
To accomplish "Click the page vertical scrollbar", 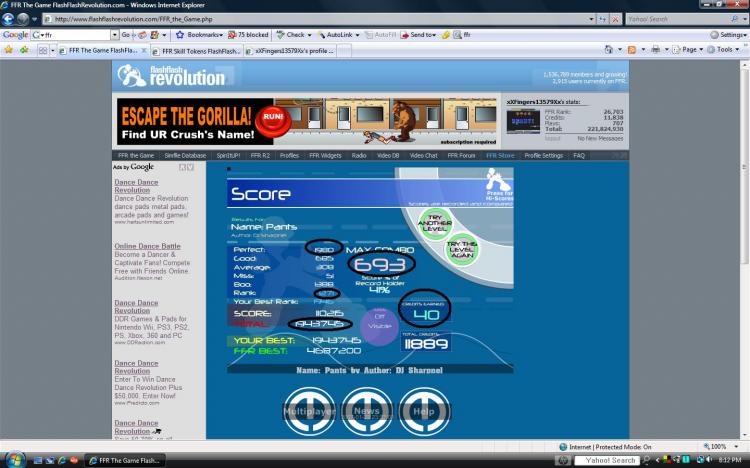I will (744, 249).
